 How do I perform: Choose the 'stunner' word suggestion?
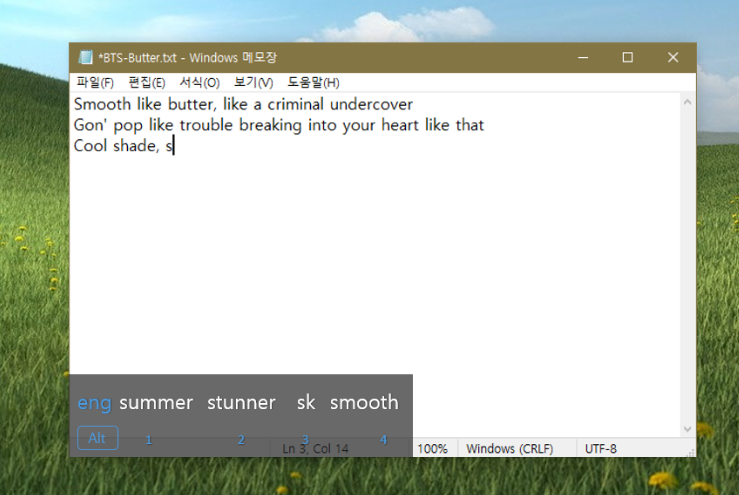tap(241, 403)
